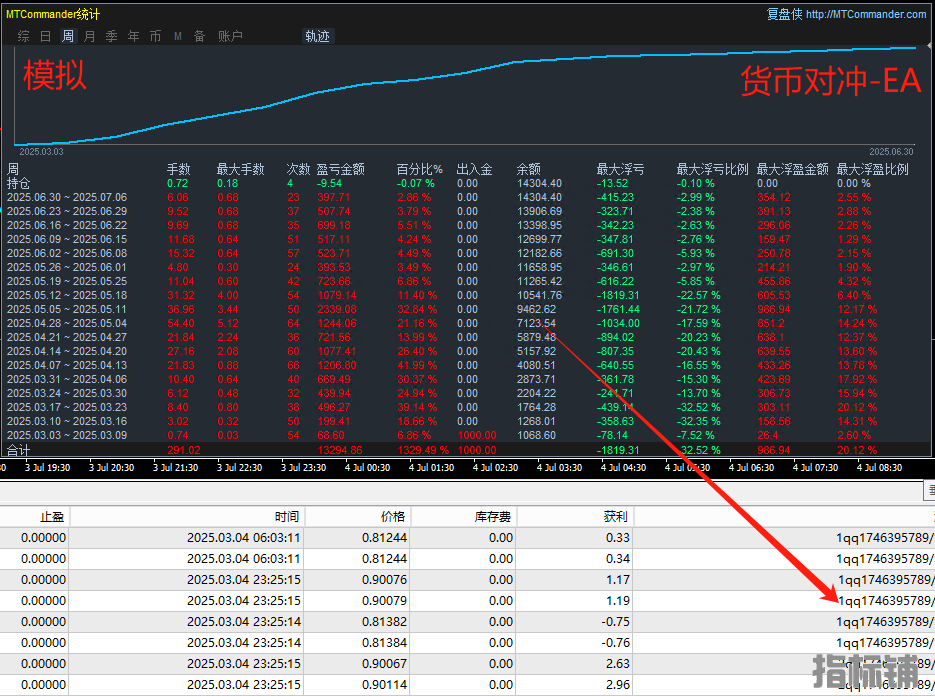Click the 4 Jul 00:30 time axis label
This screenshot has height=696, width=935.
point(367,468)
